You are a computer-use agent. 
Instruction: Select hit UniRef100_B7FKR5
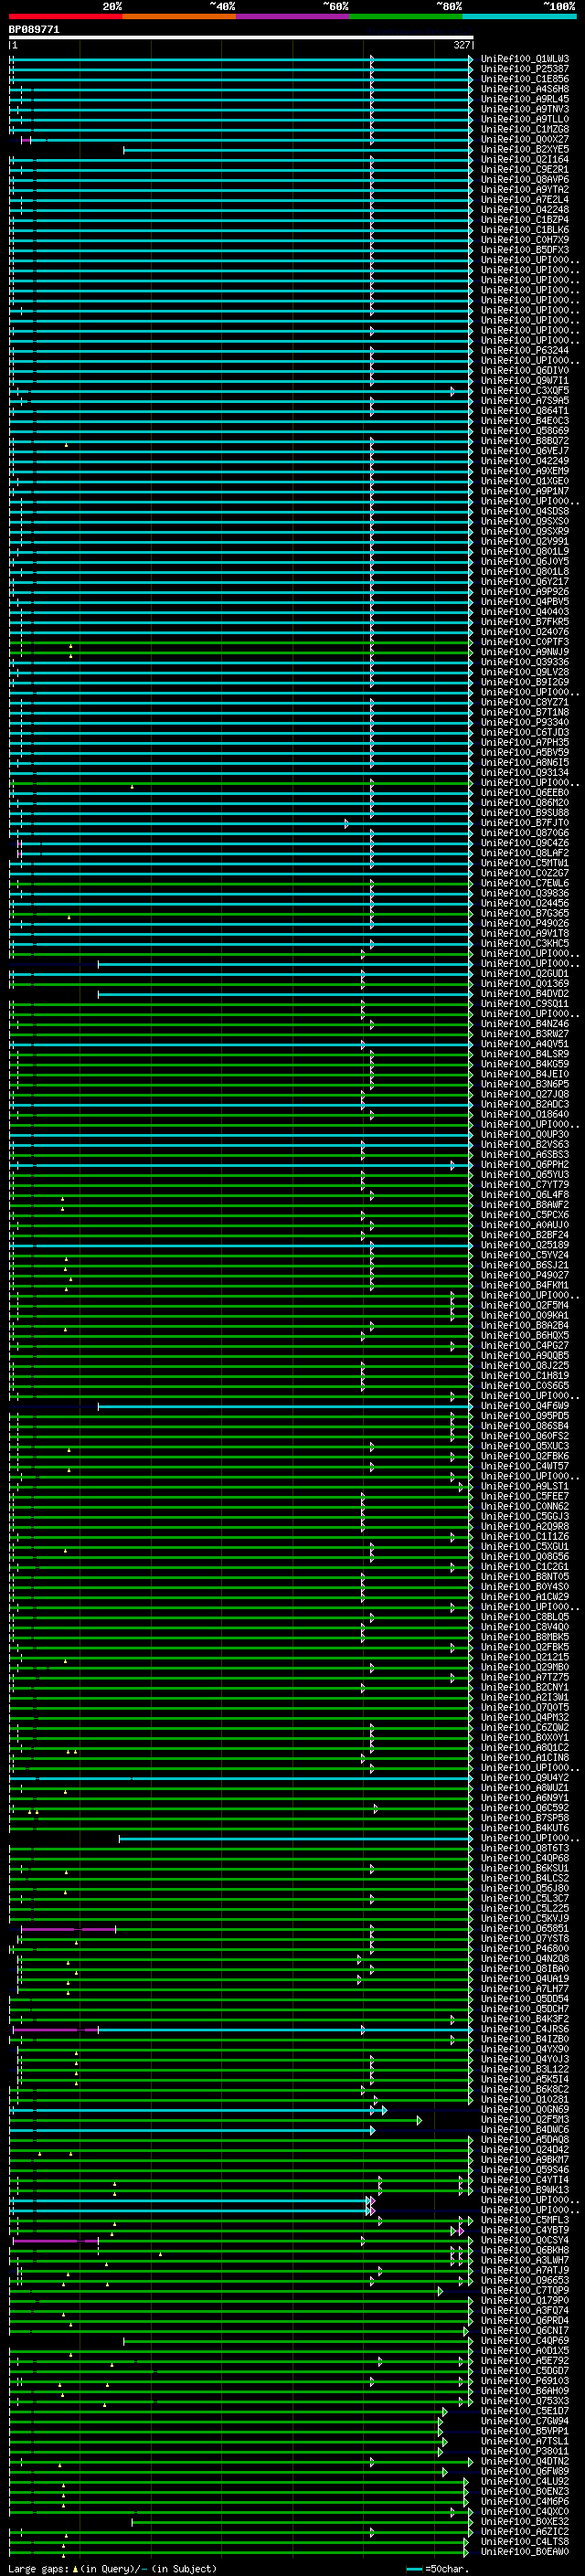524,622
